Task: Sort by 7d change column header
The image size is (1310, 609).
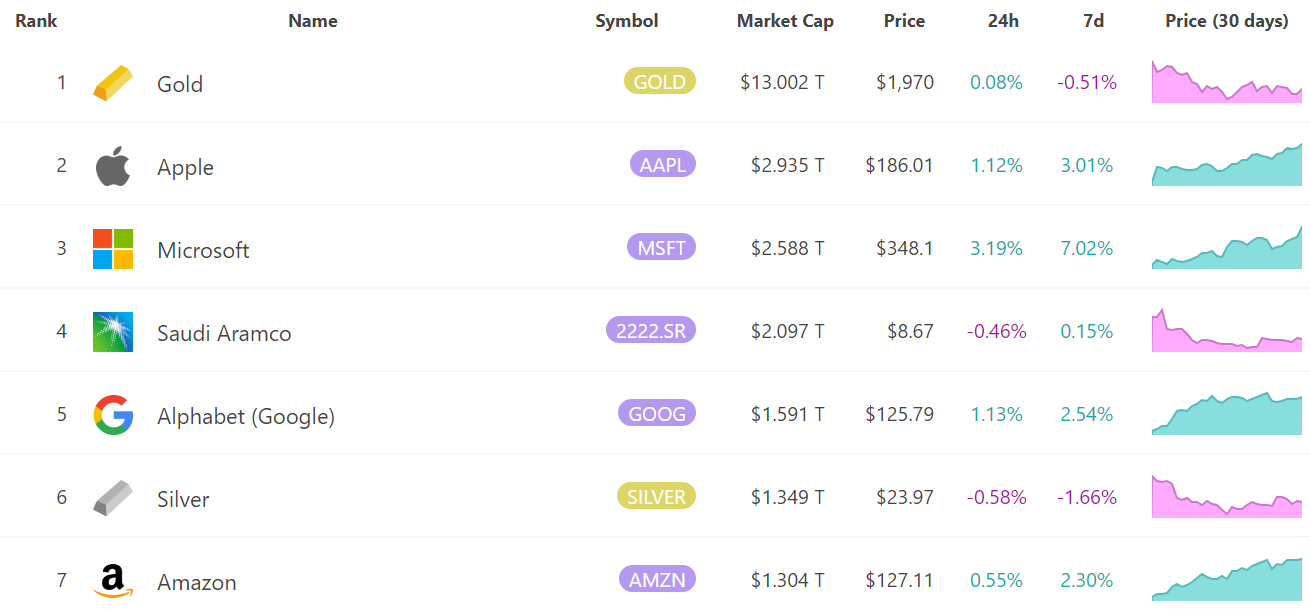Action: coord(1093,21)
